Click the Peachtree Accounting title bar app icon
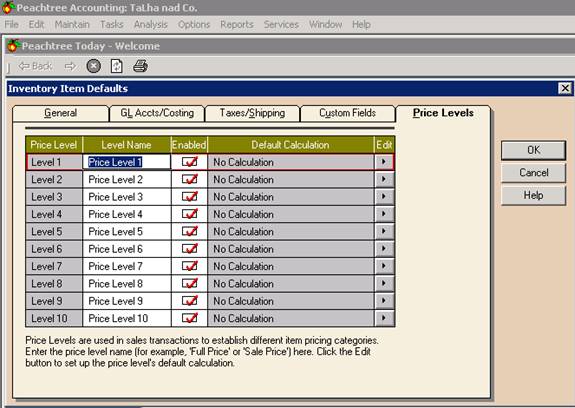The image size is (575, 408). [8, 7]
